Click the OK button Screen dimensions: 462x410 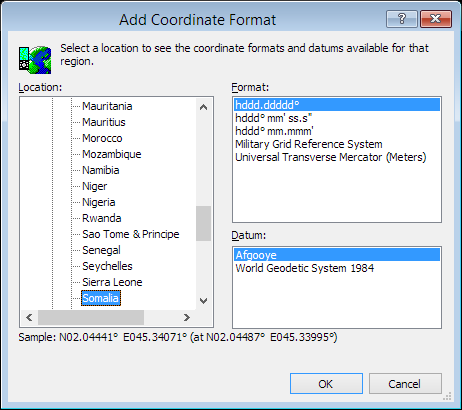click(x=326, y=384)
